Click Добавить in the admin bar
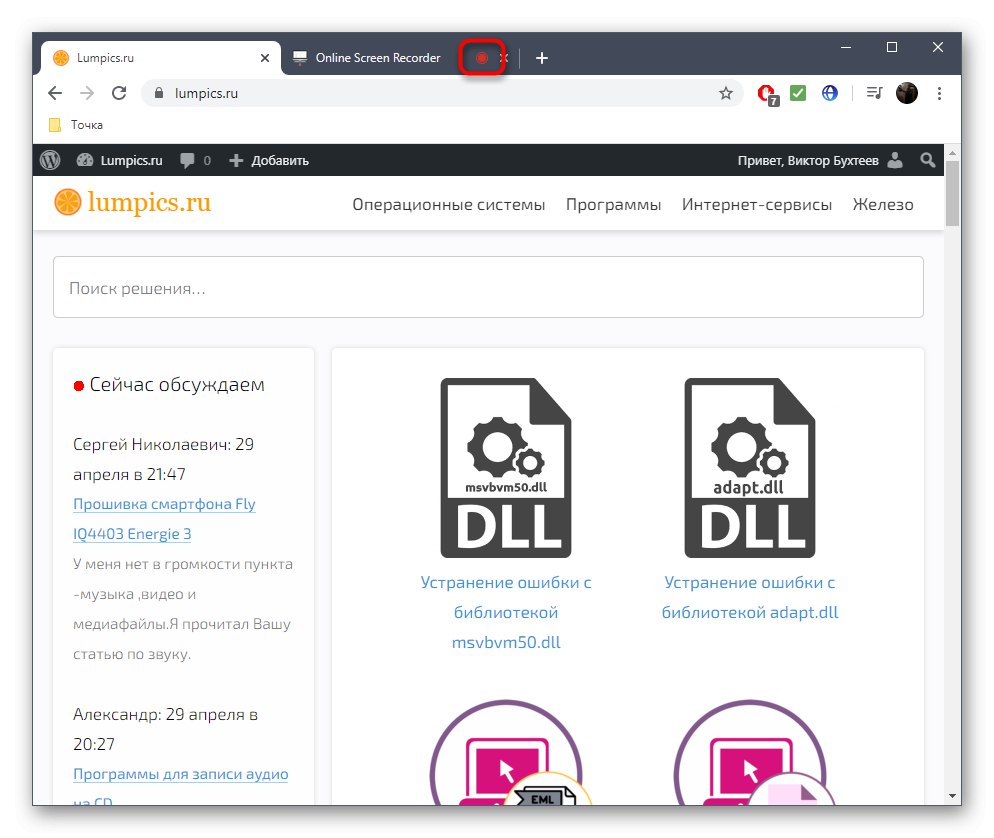 (269, 160)
